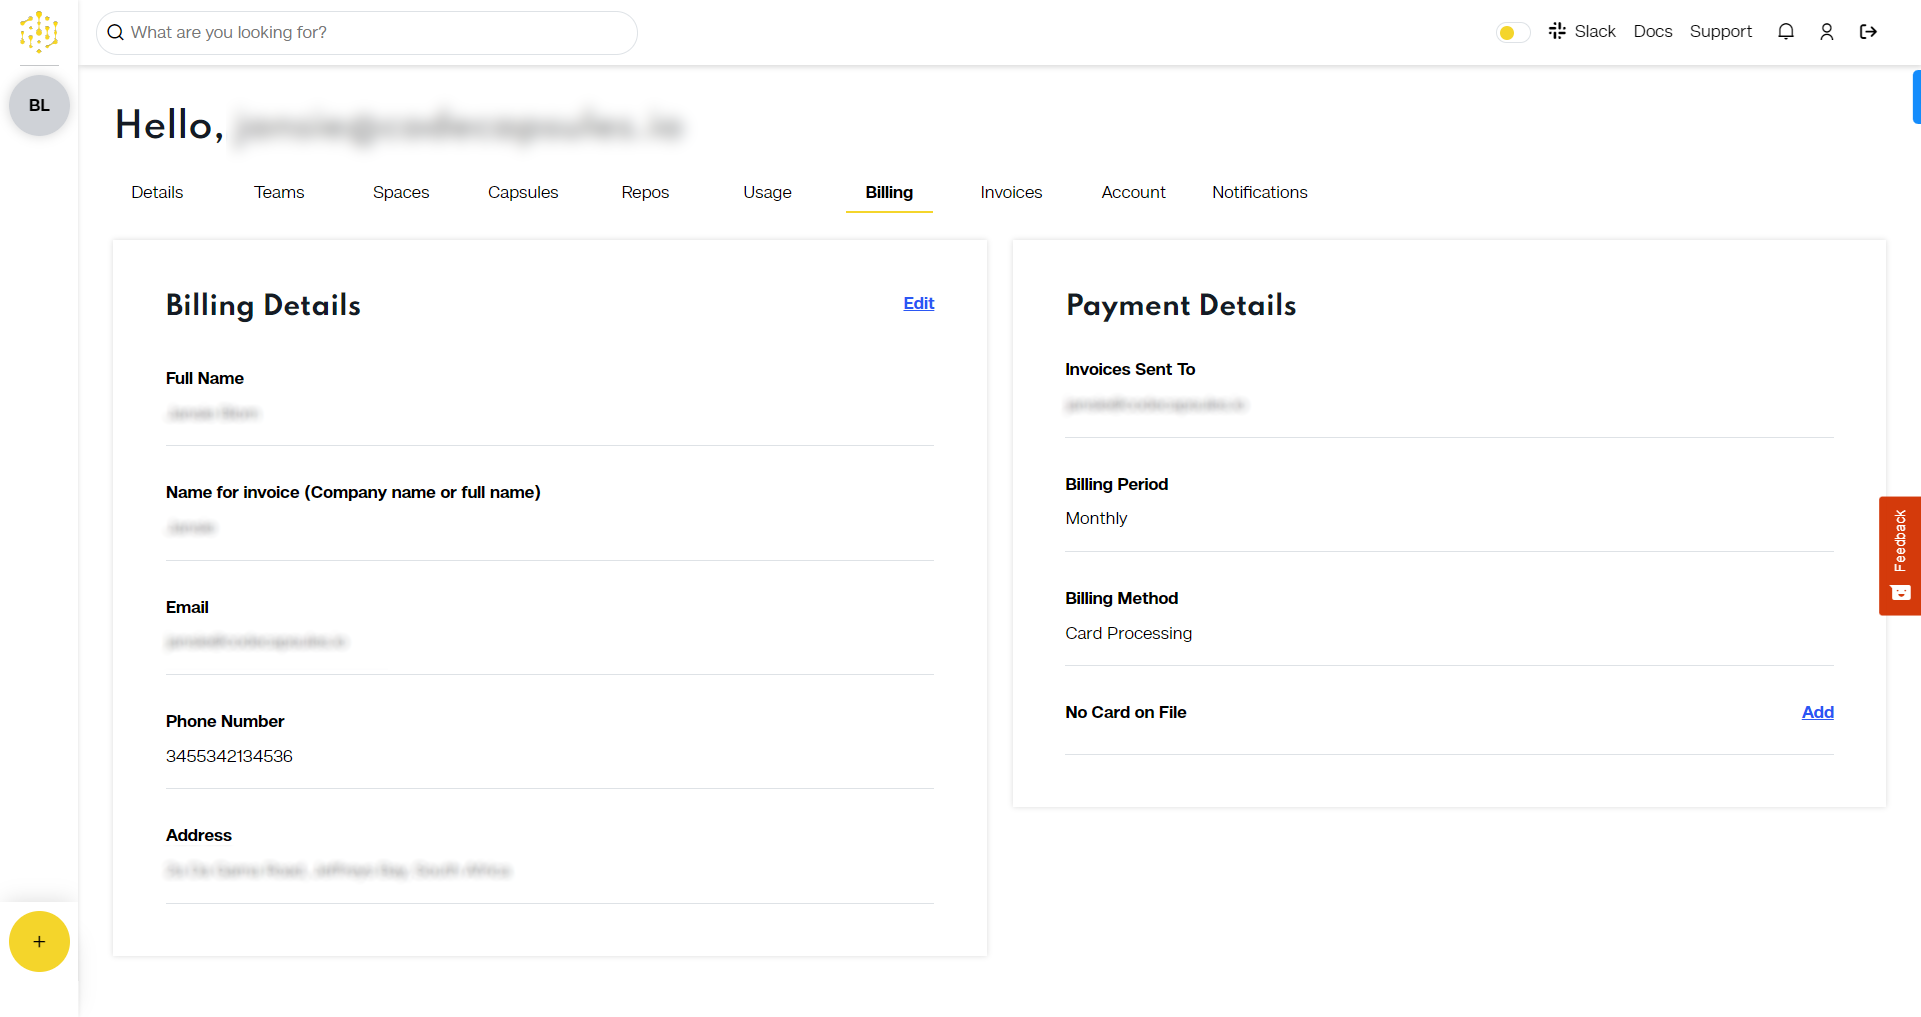View the Teams tab
1921x1017 pixels.
pyautogui.click(x=279, y=192)
